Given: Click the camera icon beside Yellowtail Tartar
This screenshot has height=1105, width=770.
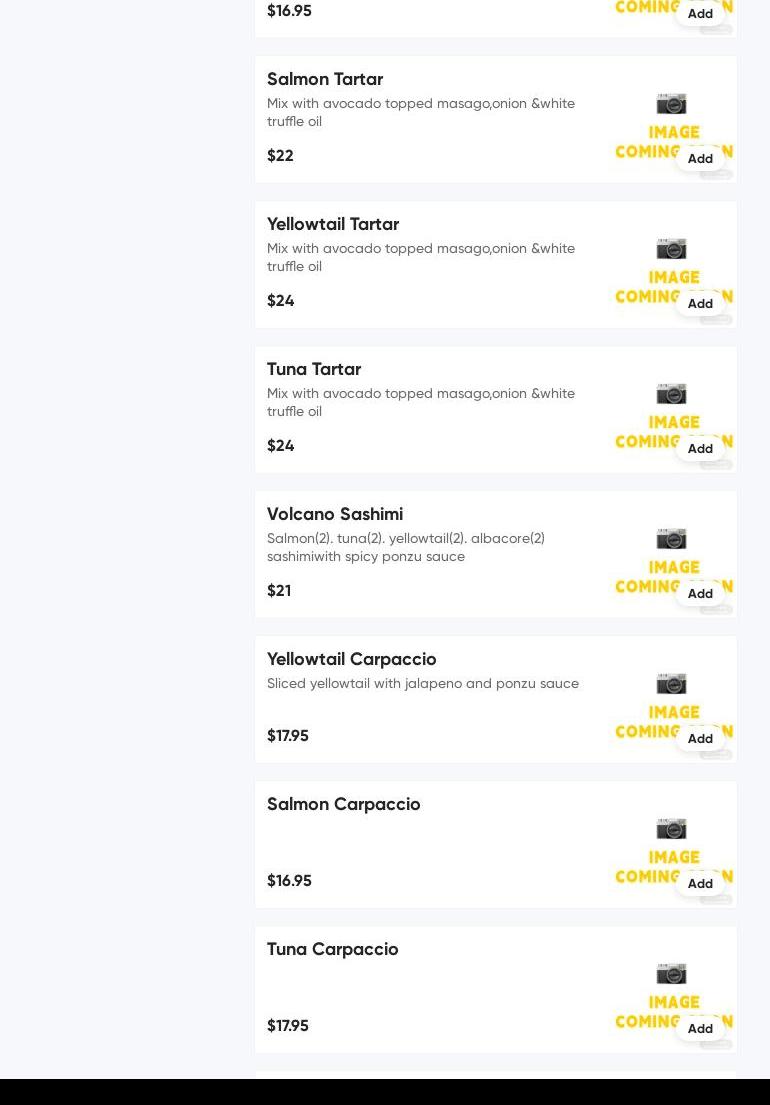Looking at the screenshot, I should tap(671, 249).
